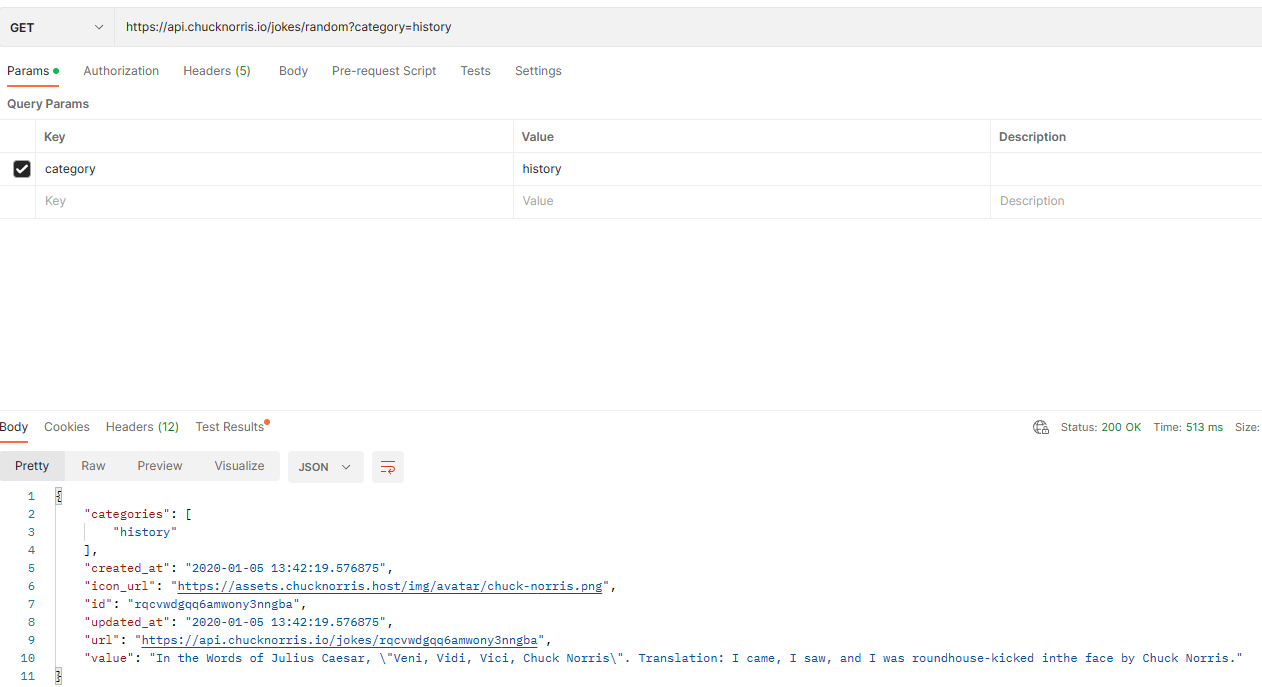Click the "history" value in categories array
This screenshot has height=687, width=1262.
[x=145, y=532]
